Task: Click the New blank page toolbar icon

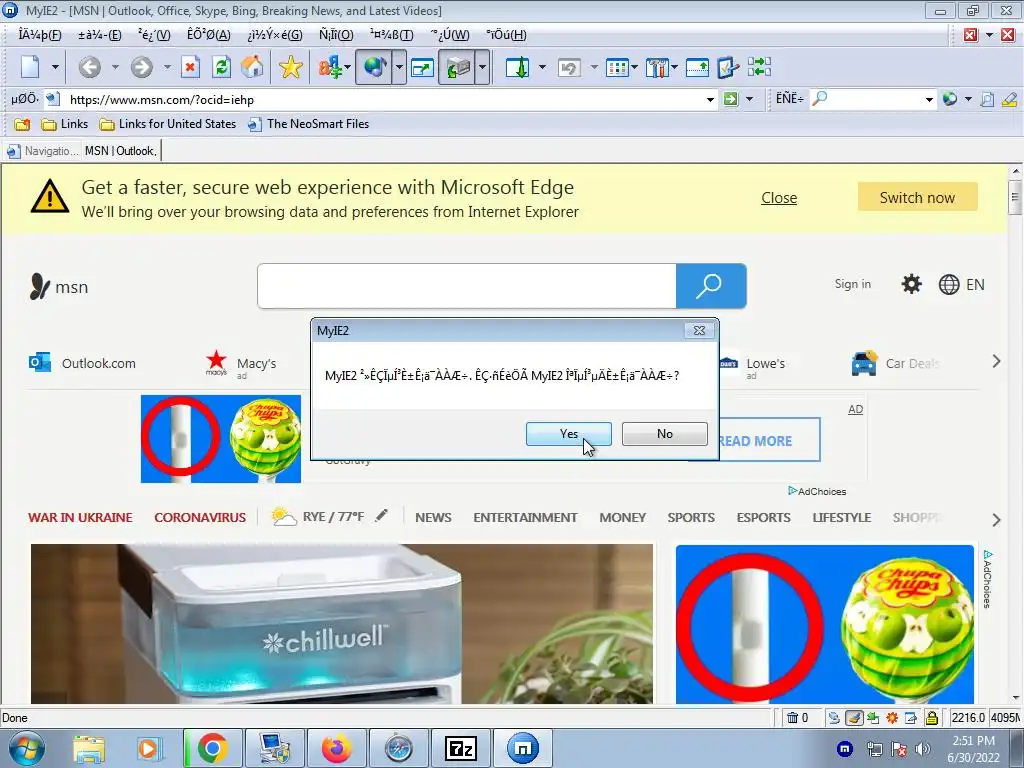Action: point(31,67)
